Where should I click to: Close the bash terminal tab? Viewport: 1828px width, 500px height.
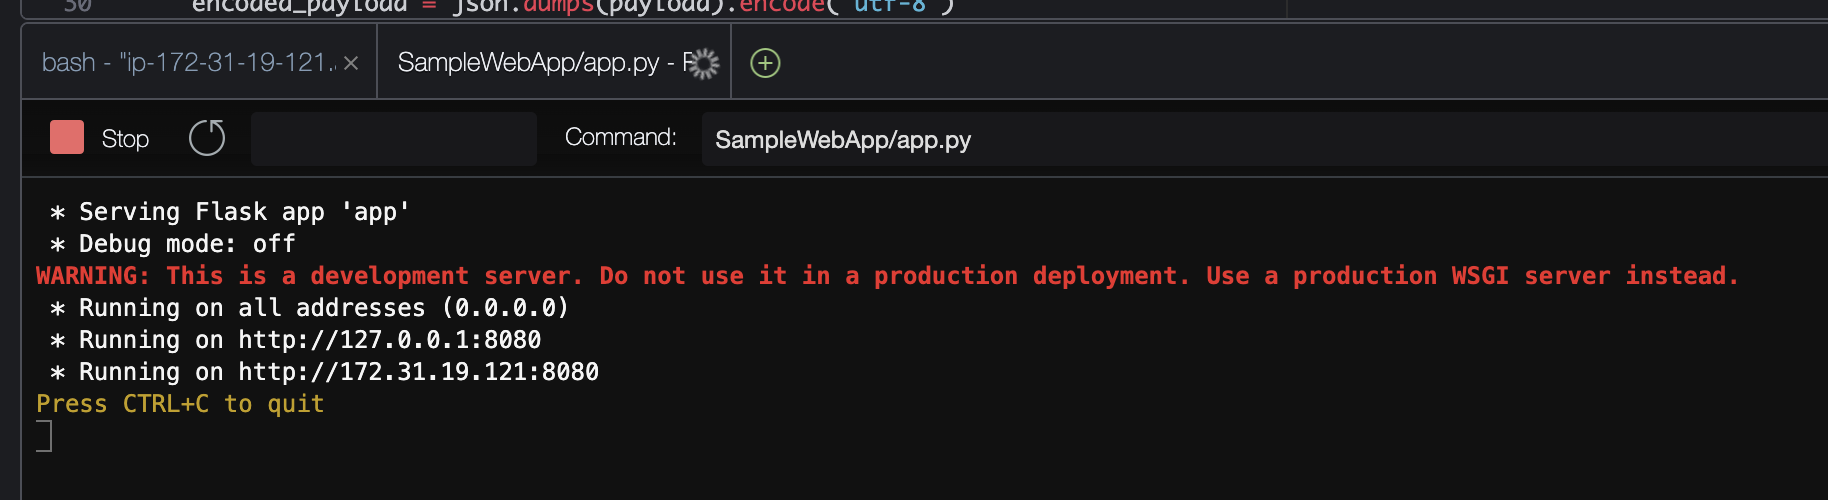351,63
